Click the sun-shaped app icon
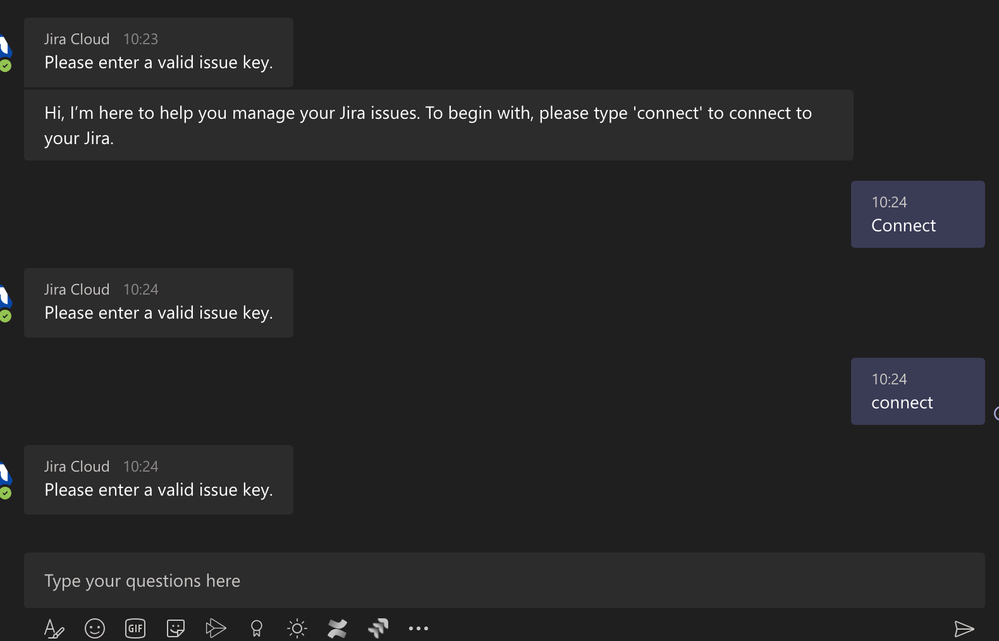The width and height of the screenshot is (999, 641). pyautogui.click(x=296, y=628)
